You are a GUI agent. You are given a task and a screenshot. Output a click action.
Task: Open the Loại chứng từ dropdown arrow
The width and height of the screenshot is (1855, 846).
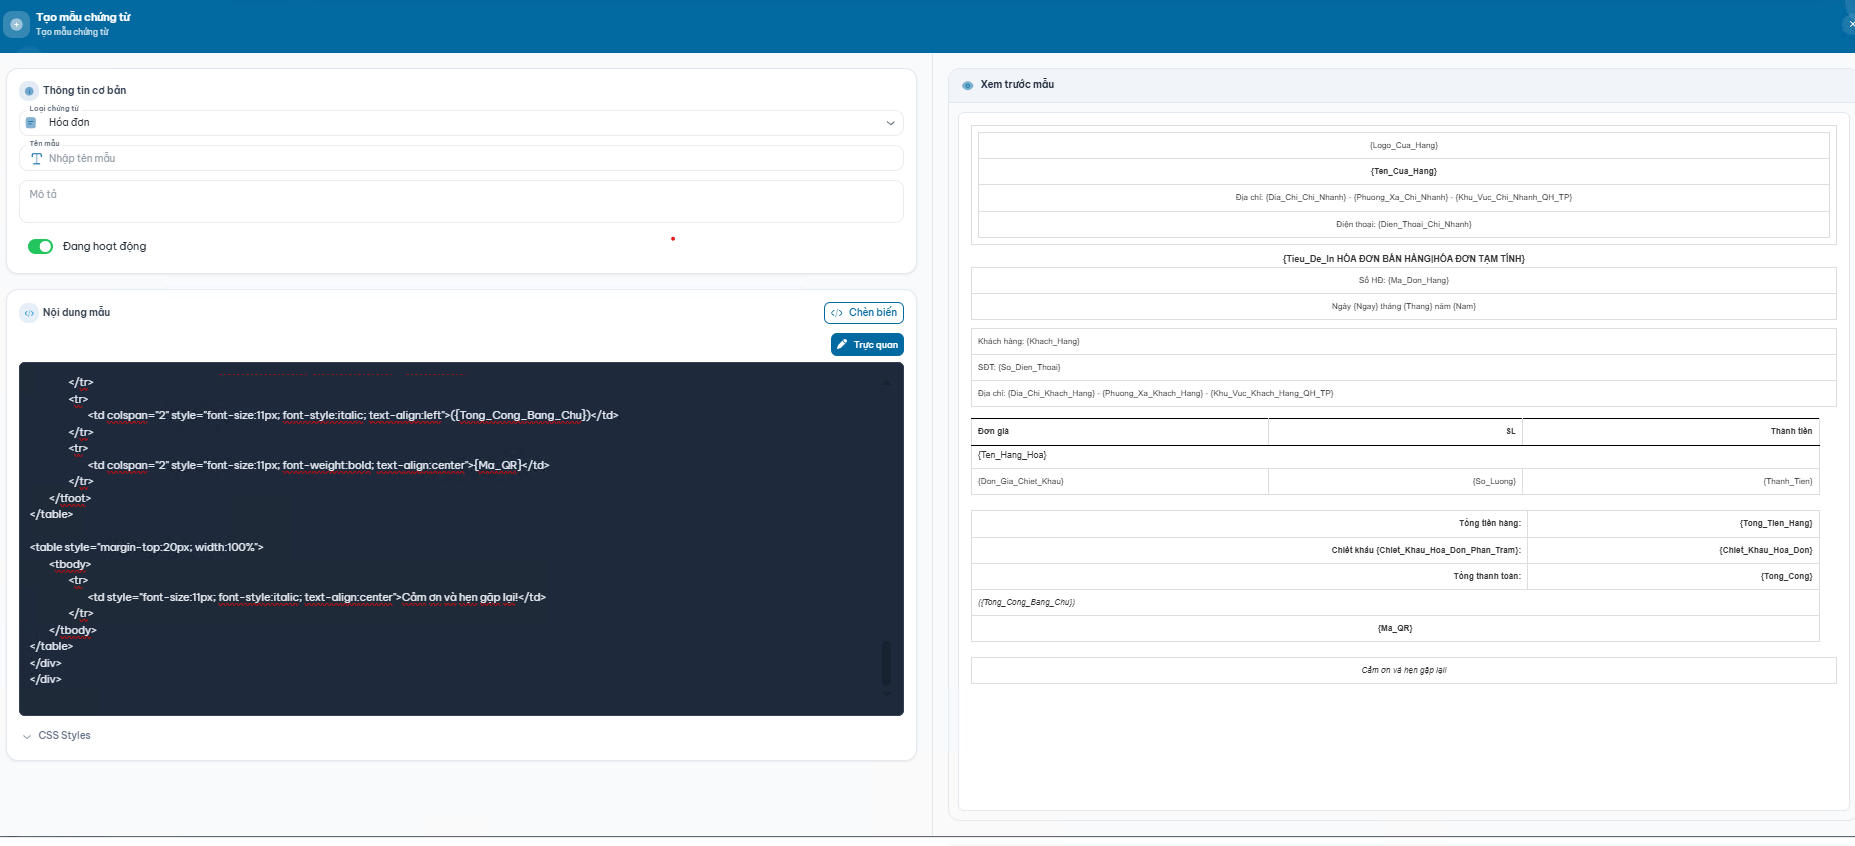coord(890,123)
